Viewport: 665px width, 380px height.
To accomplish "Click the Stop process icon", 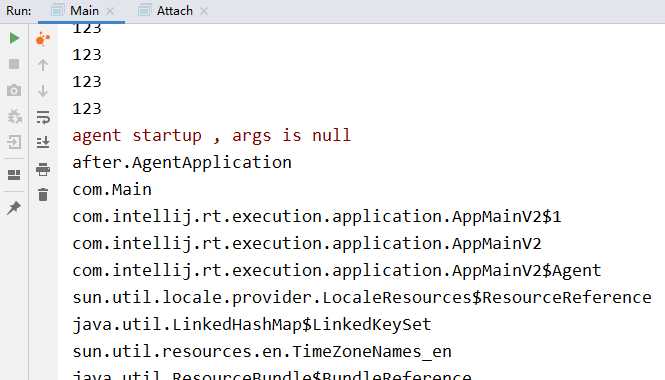I will click(x=14, y=64).
